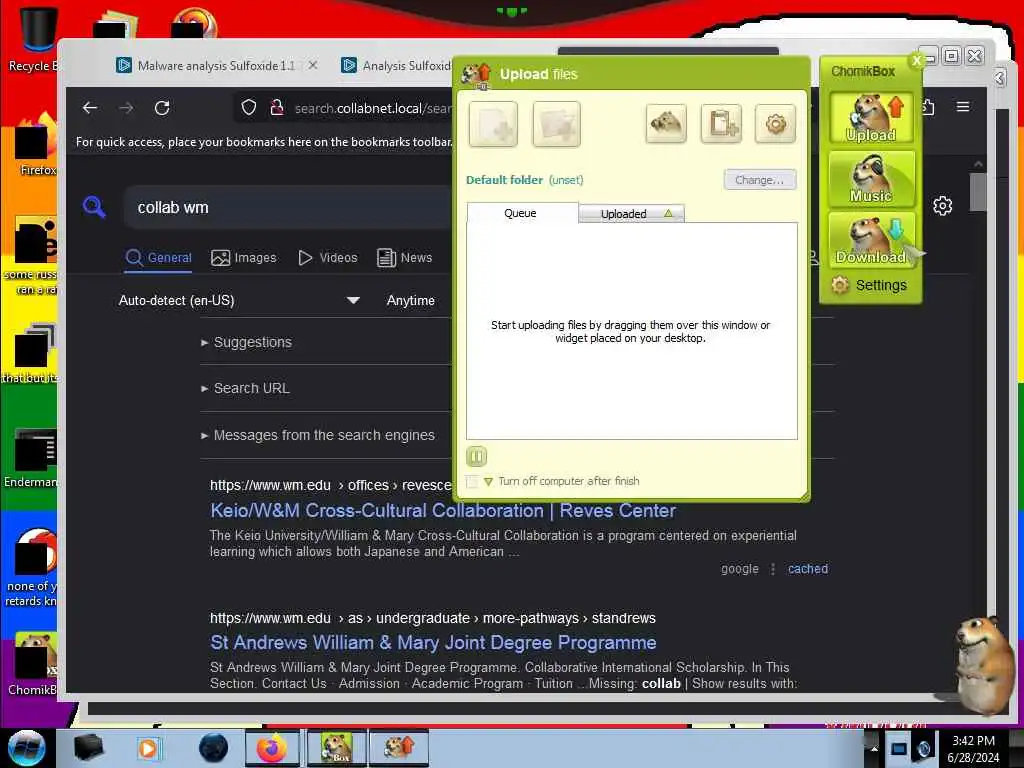Open upload settings gear icon

click(x=775, y=123)
